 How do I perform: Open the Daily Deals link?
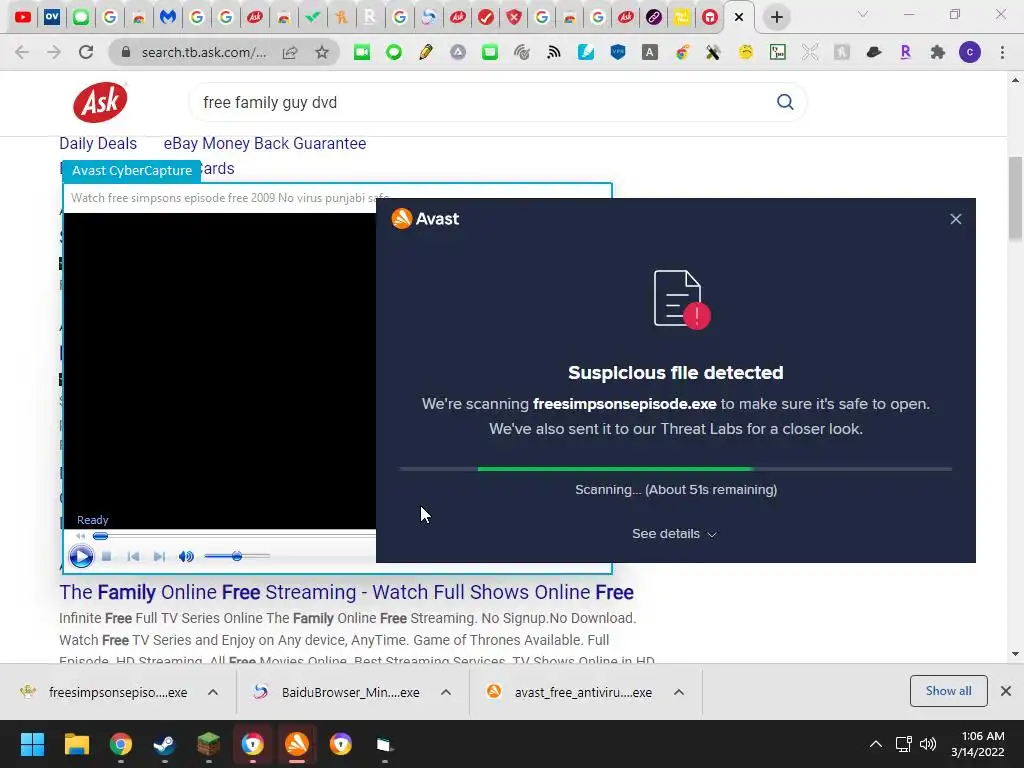point(98,143)
